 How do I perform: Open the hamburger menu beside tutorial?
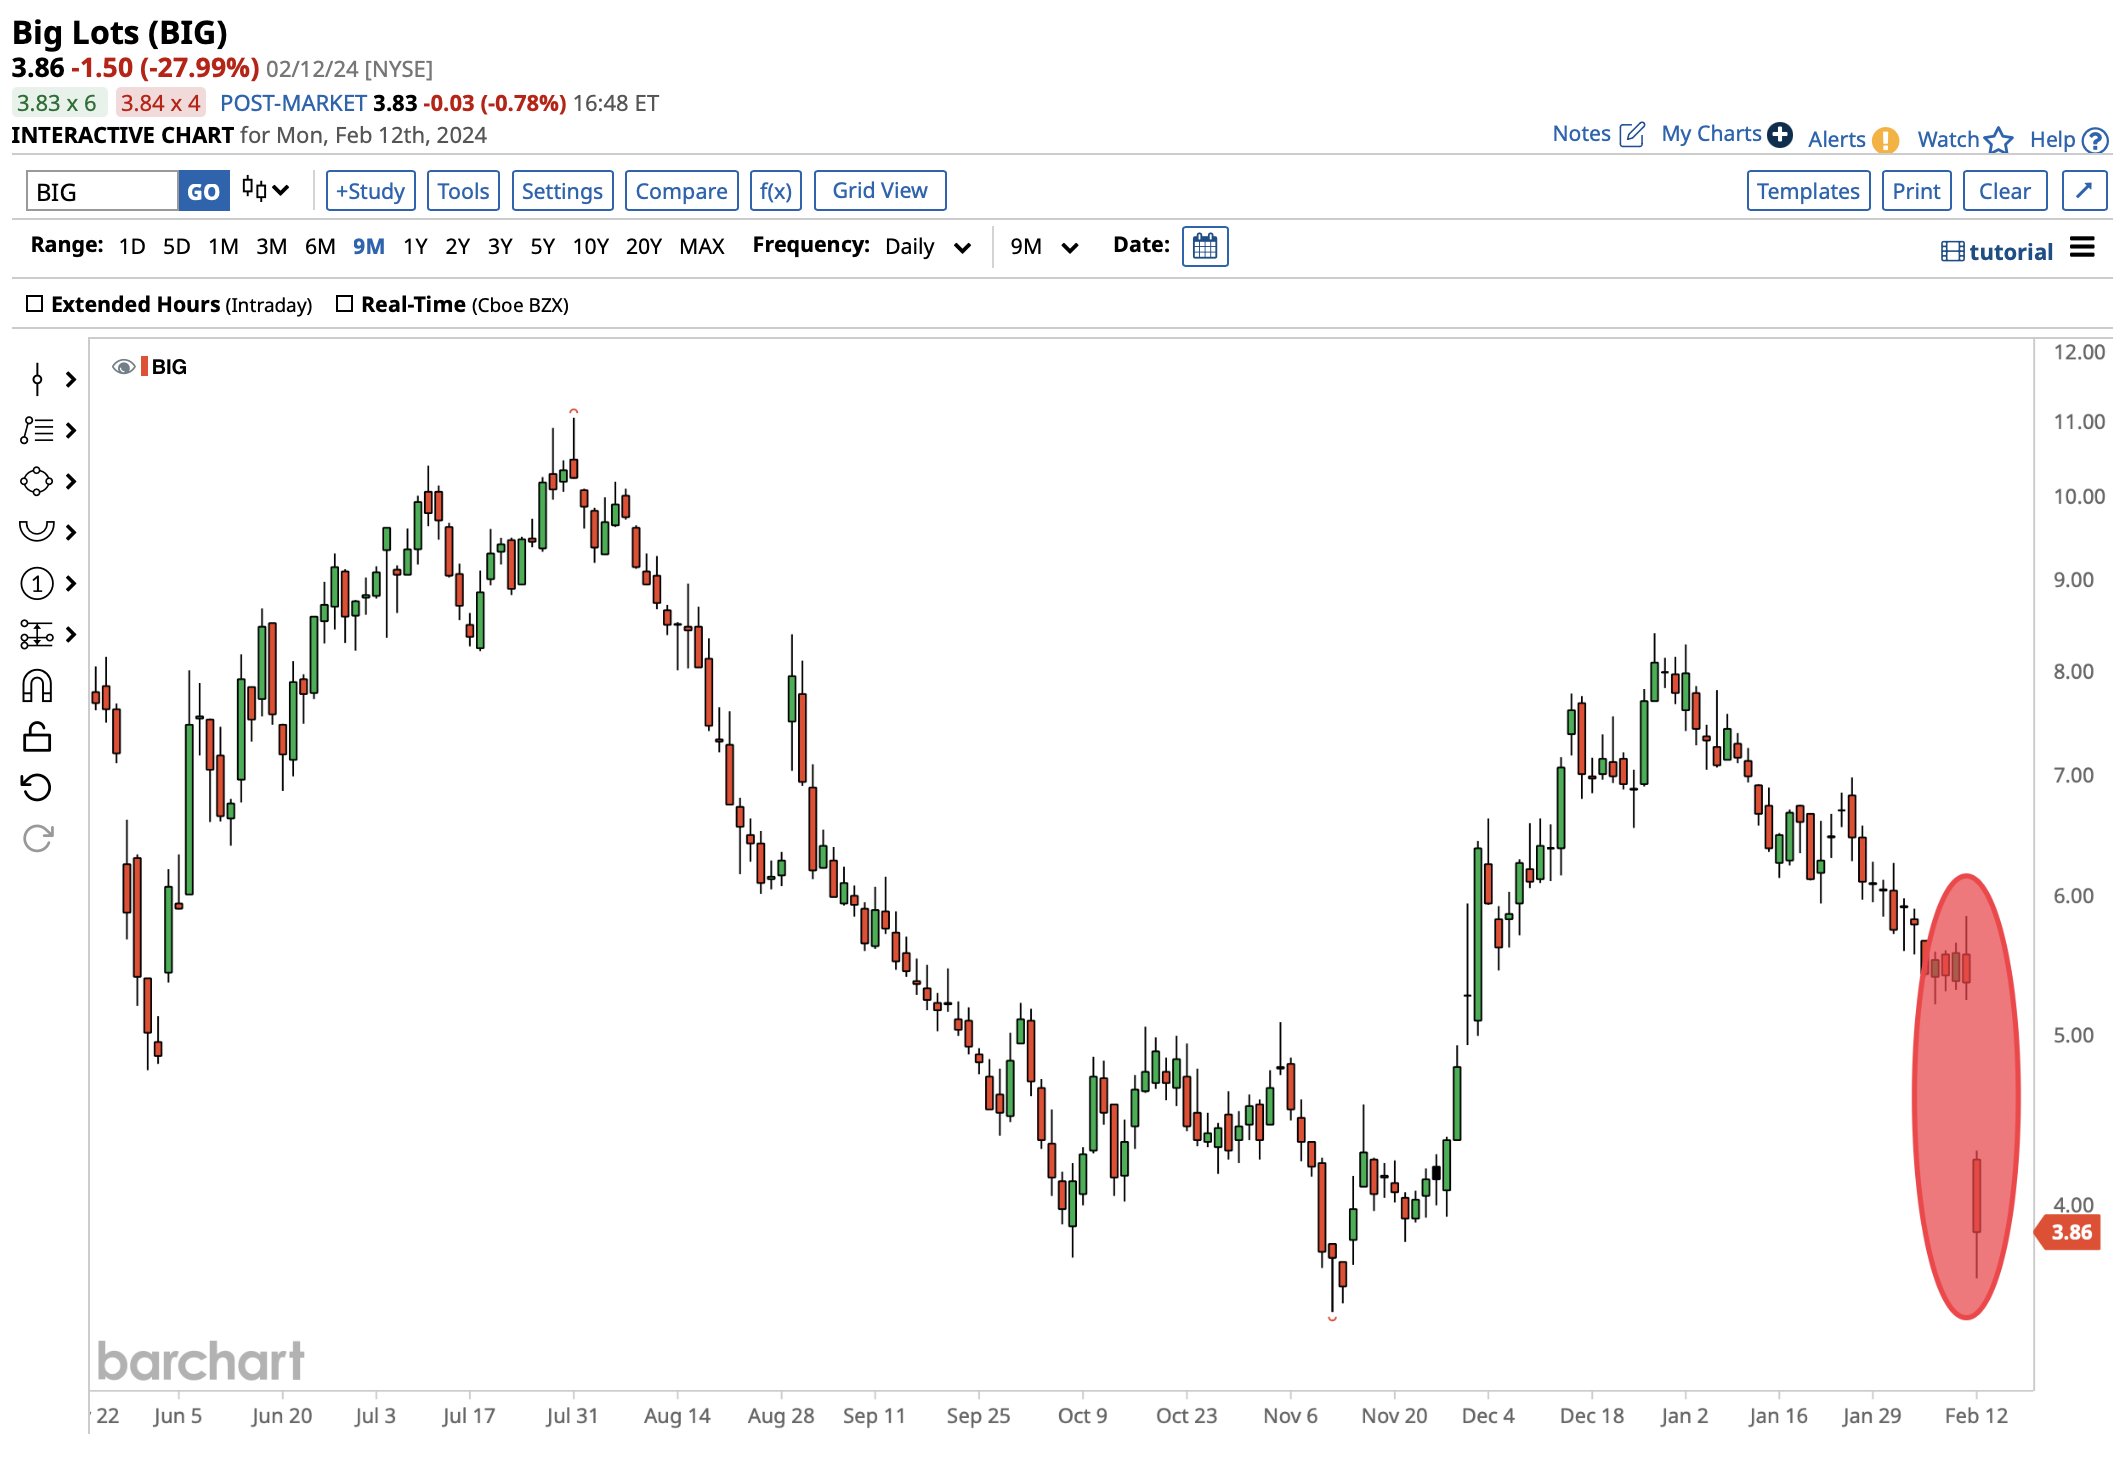pyautogui.click(x=2082, y=247)
